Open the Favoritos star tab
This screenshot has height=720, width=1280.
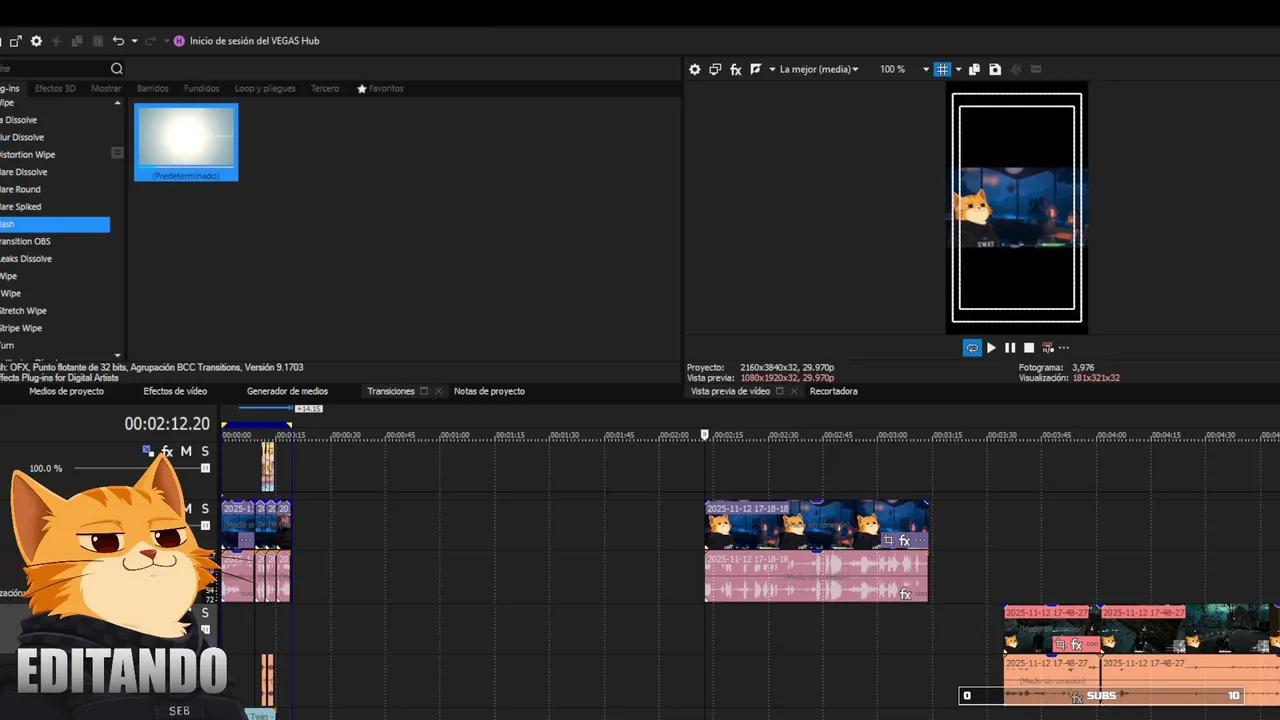point(380,88)
